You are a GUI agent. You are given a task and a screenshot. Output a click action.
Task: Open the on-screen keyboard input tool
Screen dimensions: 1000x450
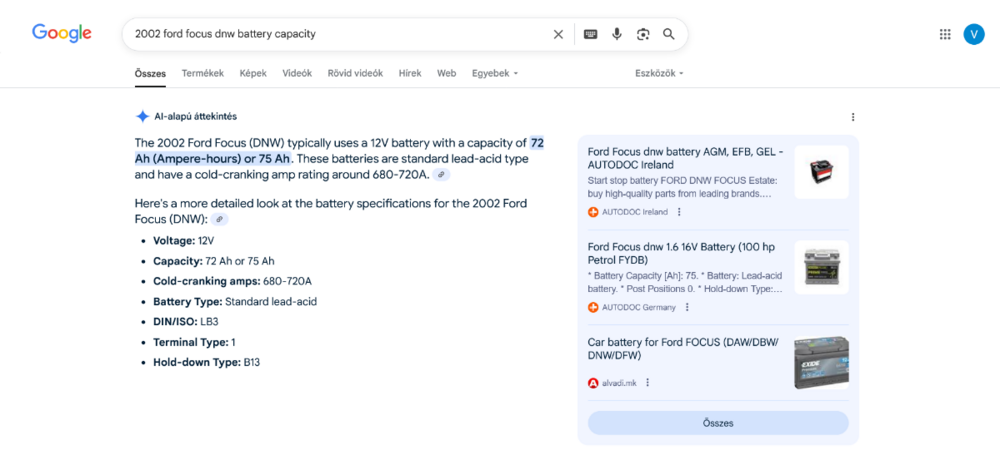[x=591, y=34]
